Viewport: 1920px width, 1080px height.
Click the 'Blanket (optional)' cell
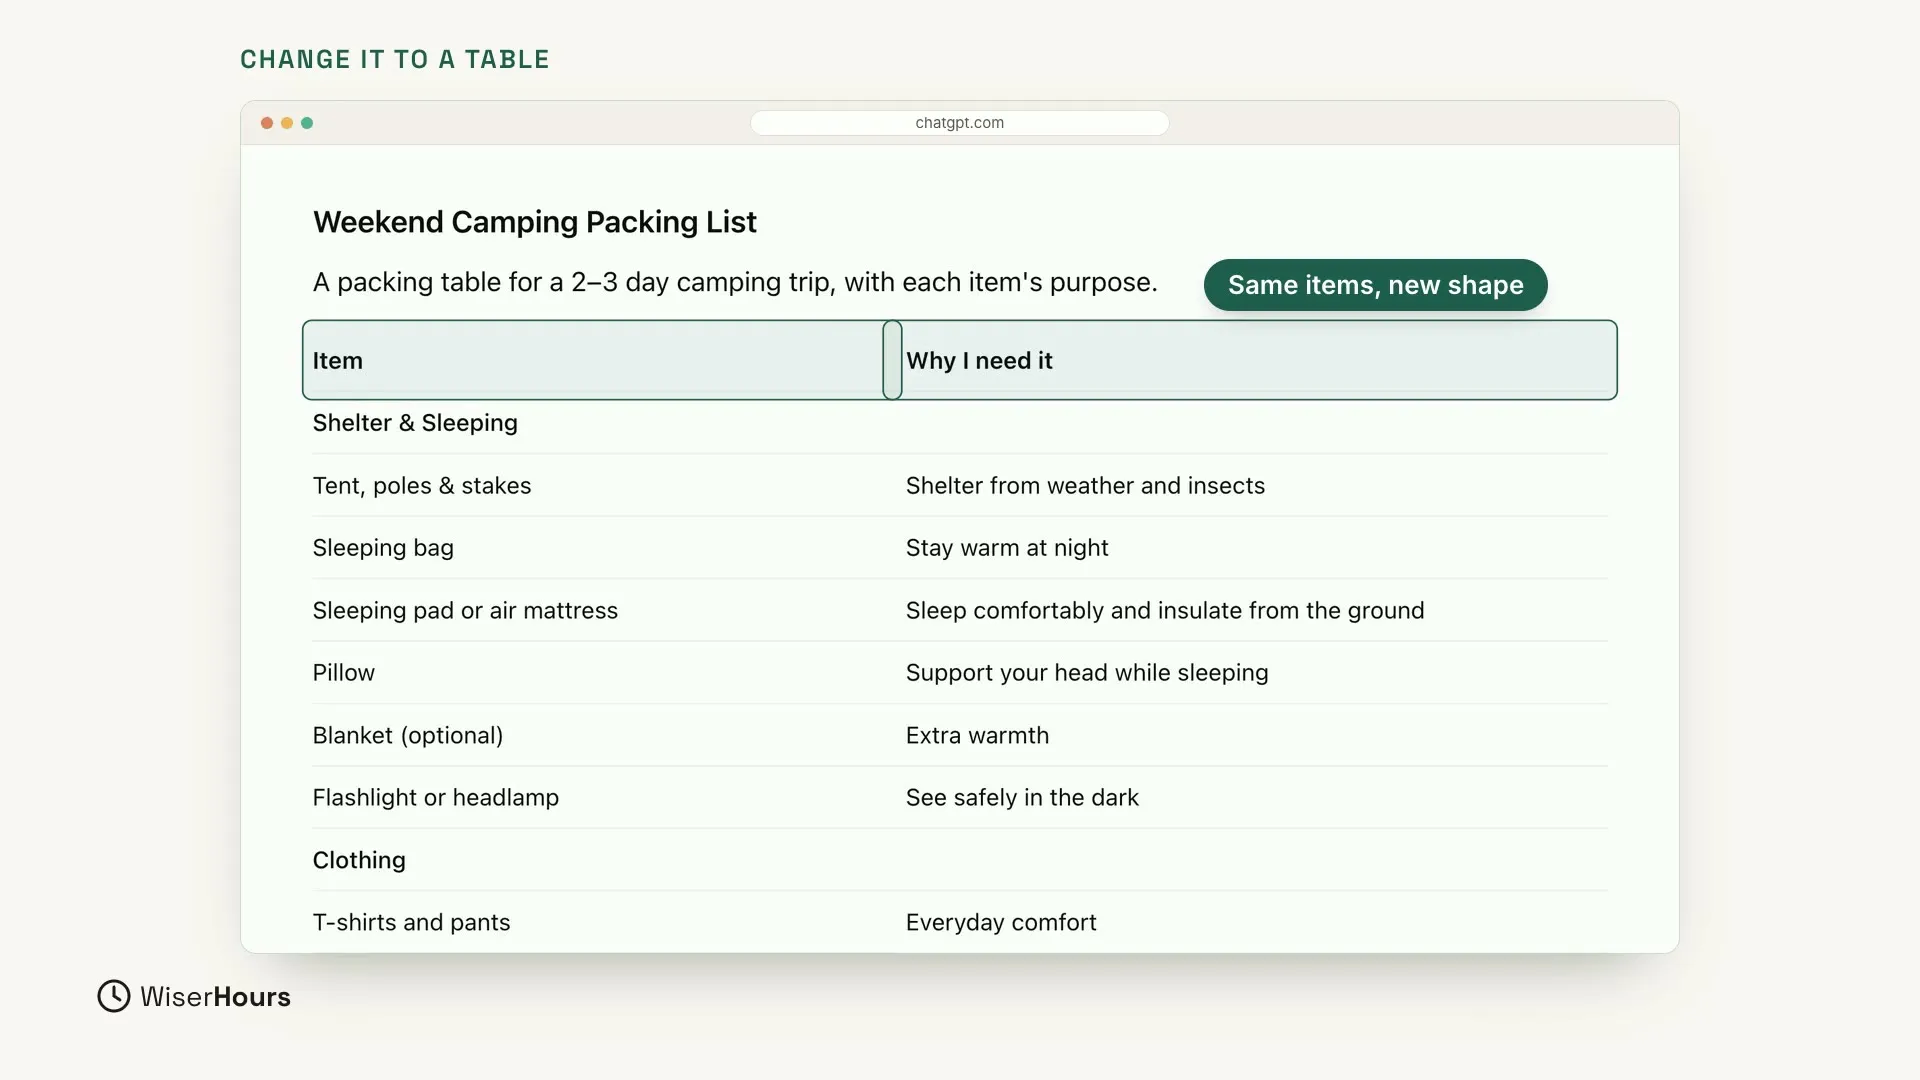(408, 736)
